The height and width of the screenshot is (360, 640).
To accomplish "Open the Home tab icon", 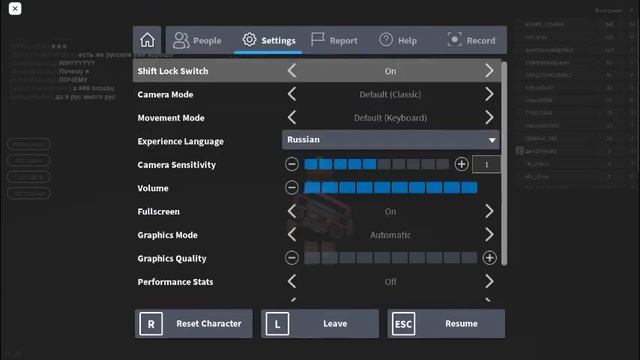I will (147, 40).
